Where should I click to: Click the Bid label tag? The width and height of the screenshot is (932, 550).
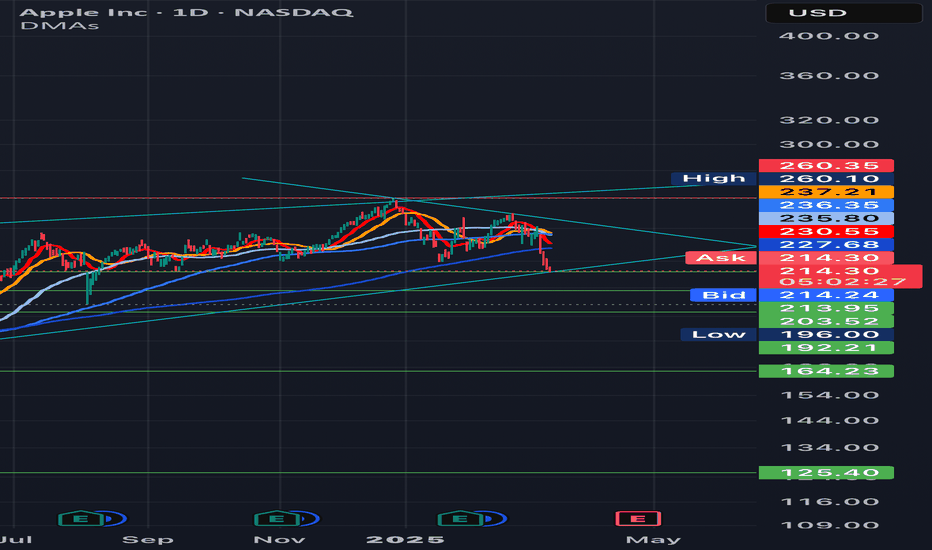[723, 295]
